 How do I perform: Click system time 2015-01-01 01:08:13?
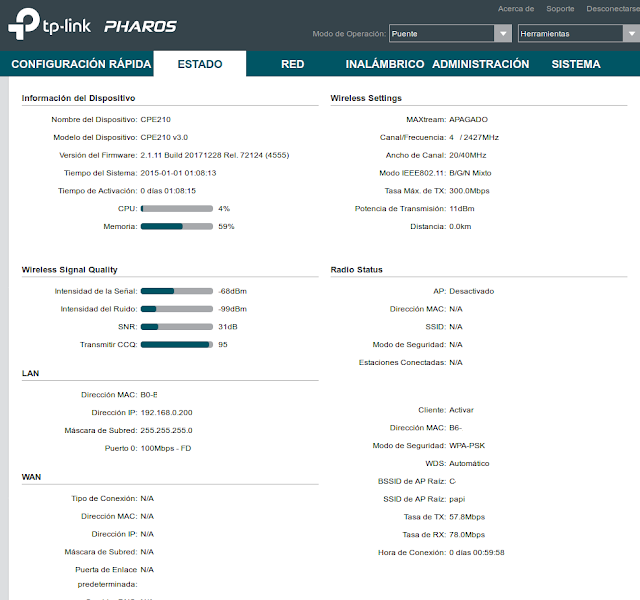[178, 173]
